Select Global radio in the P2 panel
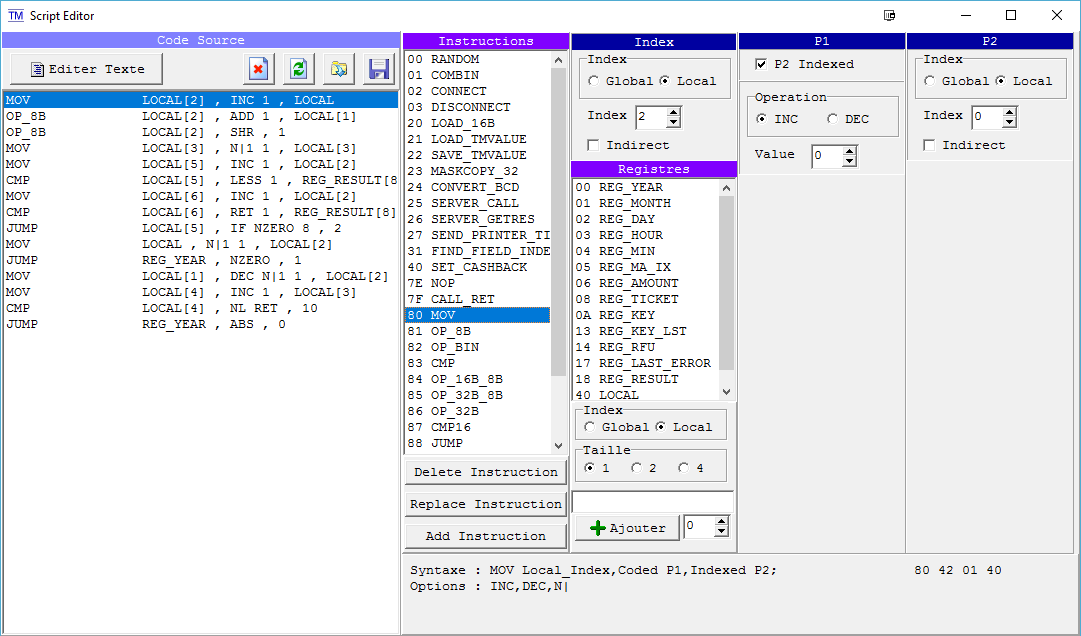Screen dimensions: 1081x636 931,81
